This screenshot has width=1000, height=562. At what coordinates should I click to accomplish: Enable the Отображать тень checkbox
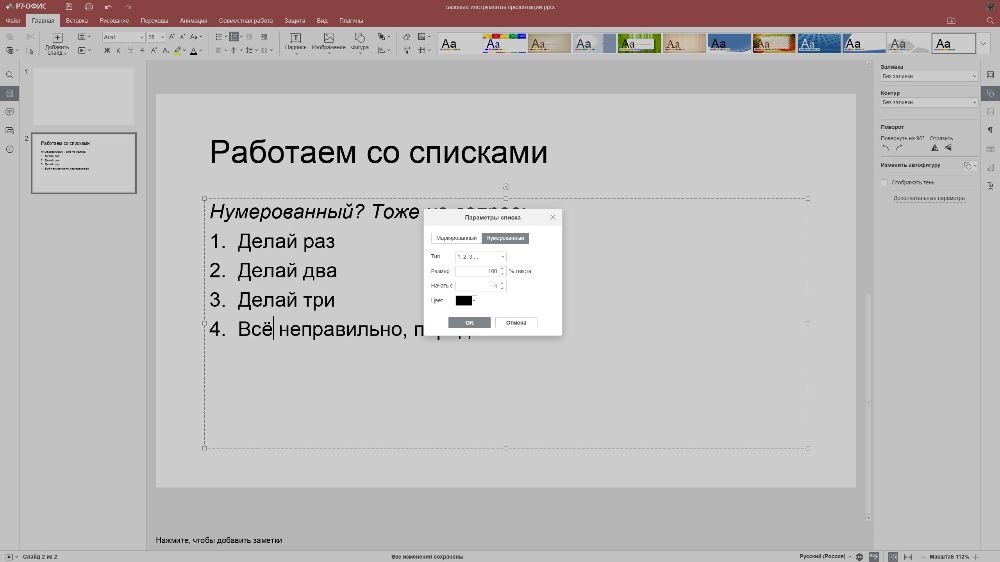tap(884, 182)
